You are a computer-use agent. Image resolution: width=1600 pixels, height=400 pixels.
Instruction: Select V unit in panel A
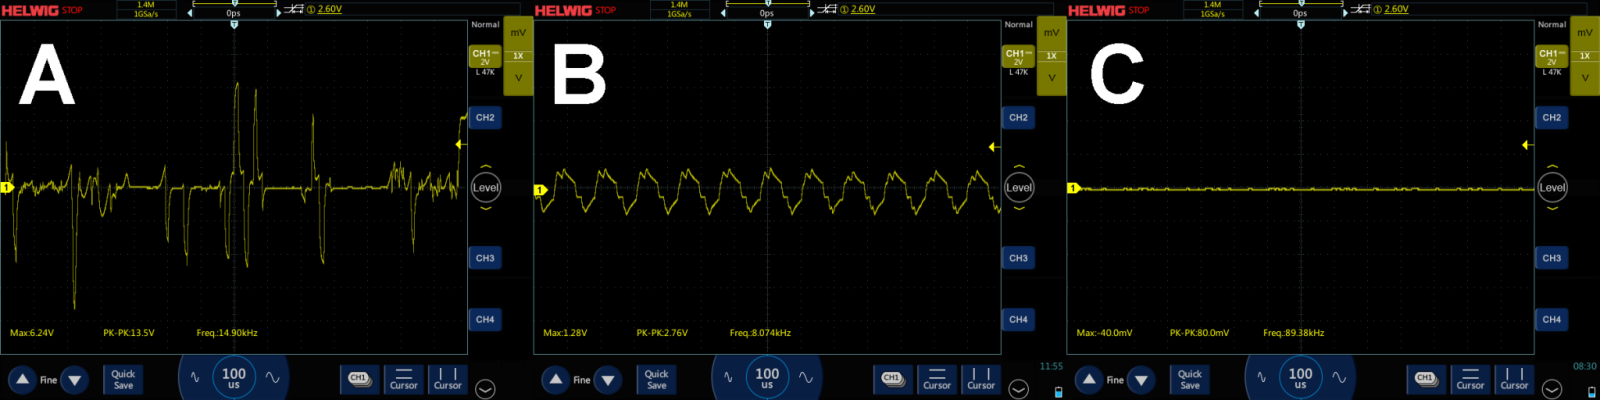click(x=518, y=78)
